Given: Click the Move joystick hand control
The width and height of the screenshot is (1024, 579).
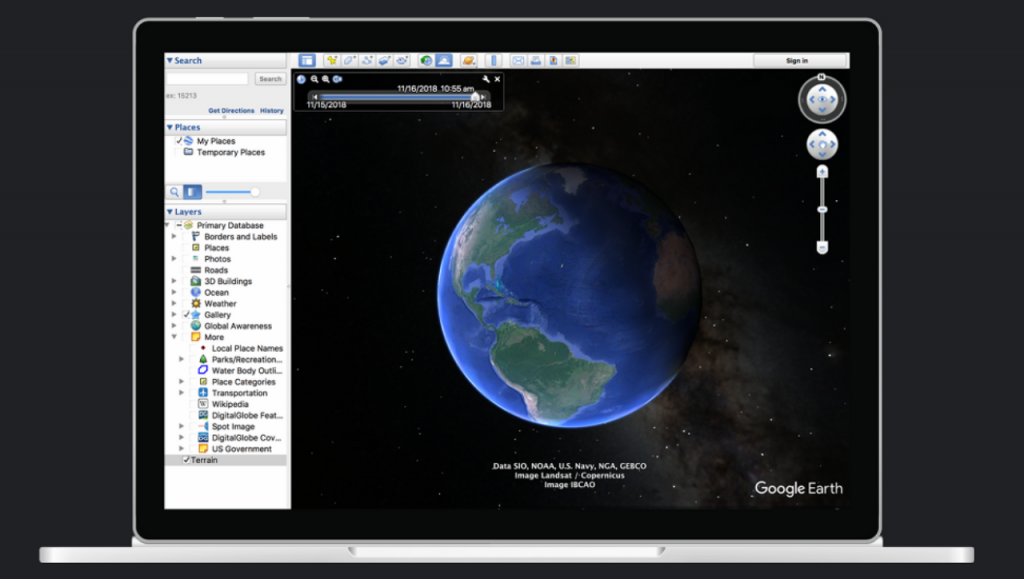Looking at the screenshot, I should pos(822,144).
